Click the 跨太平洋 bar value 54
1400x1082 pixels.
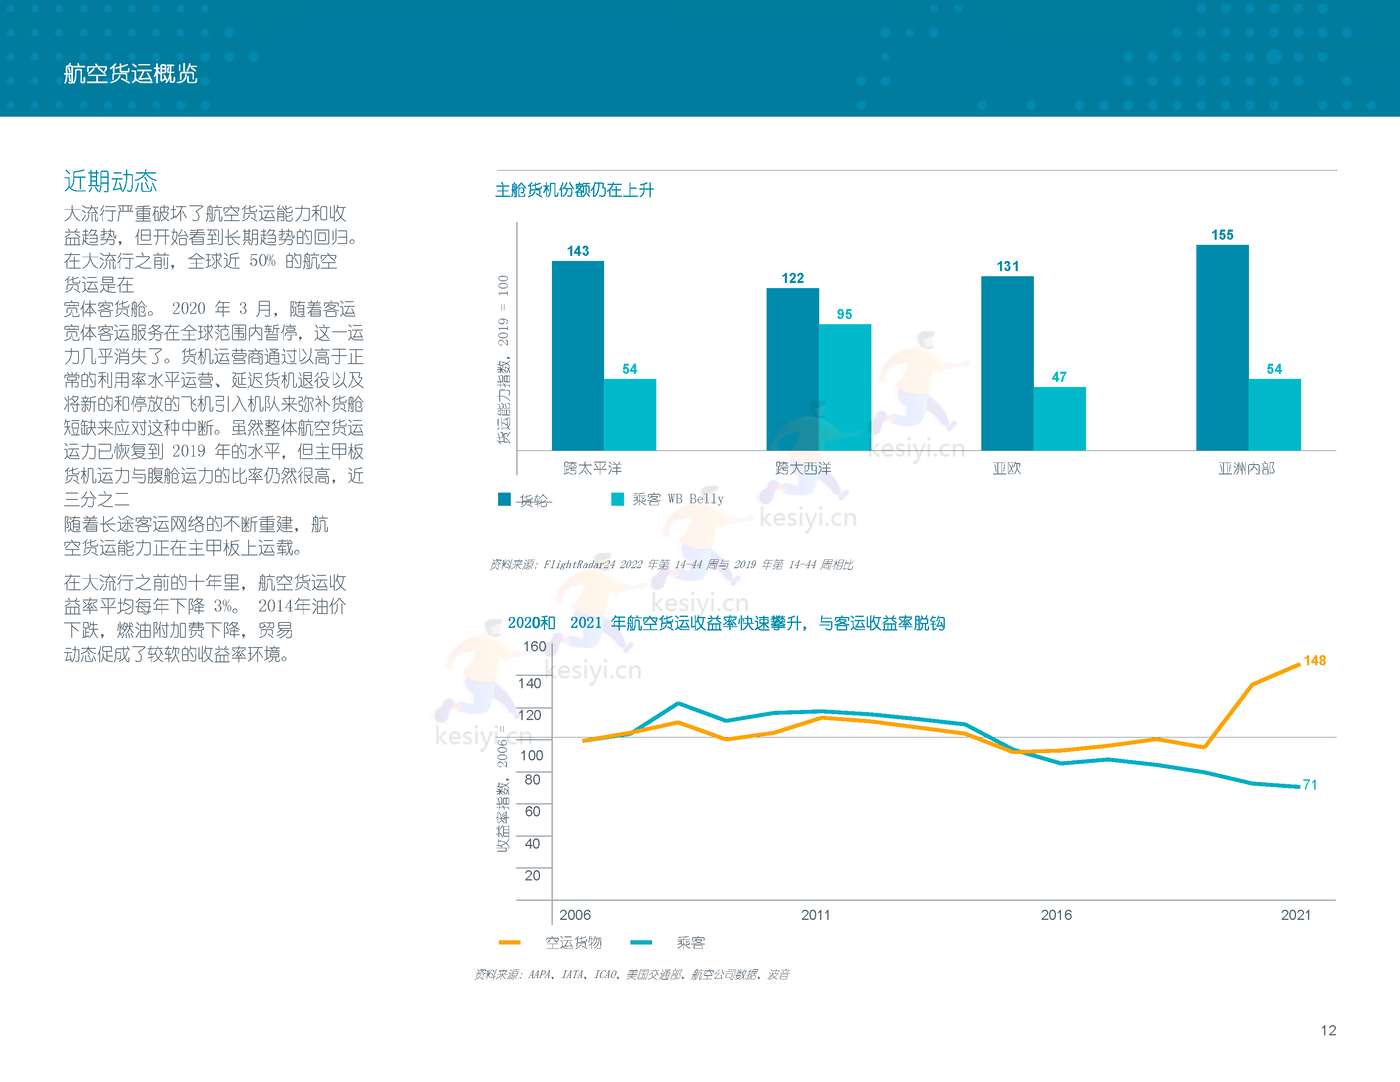click(x=630, y=369)
